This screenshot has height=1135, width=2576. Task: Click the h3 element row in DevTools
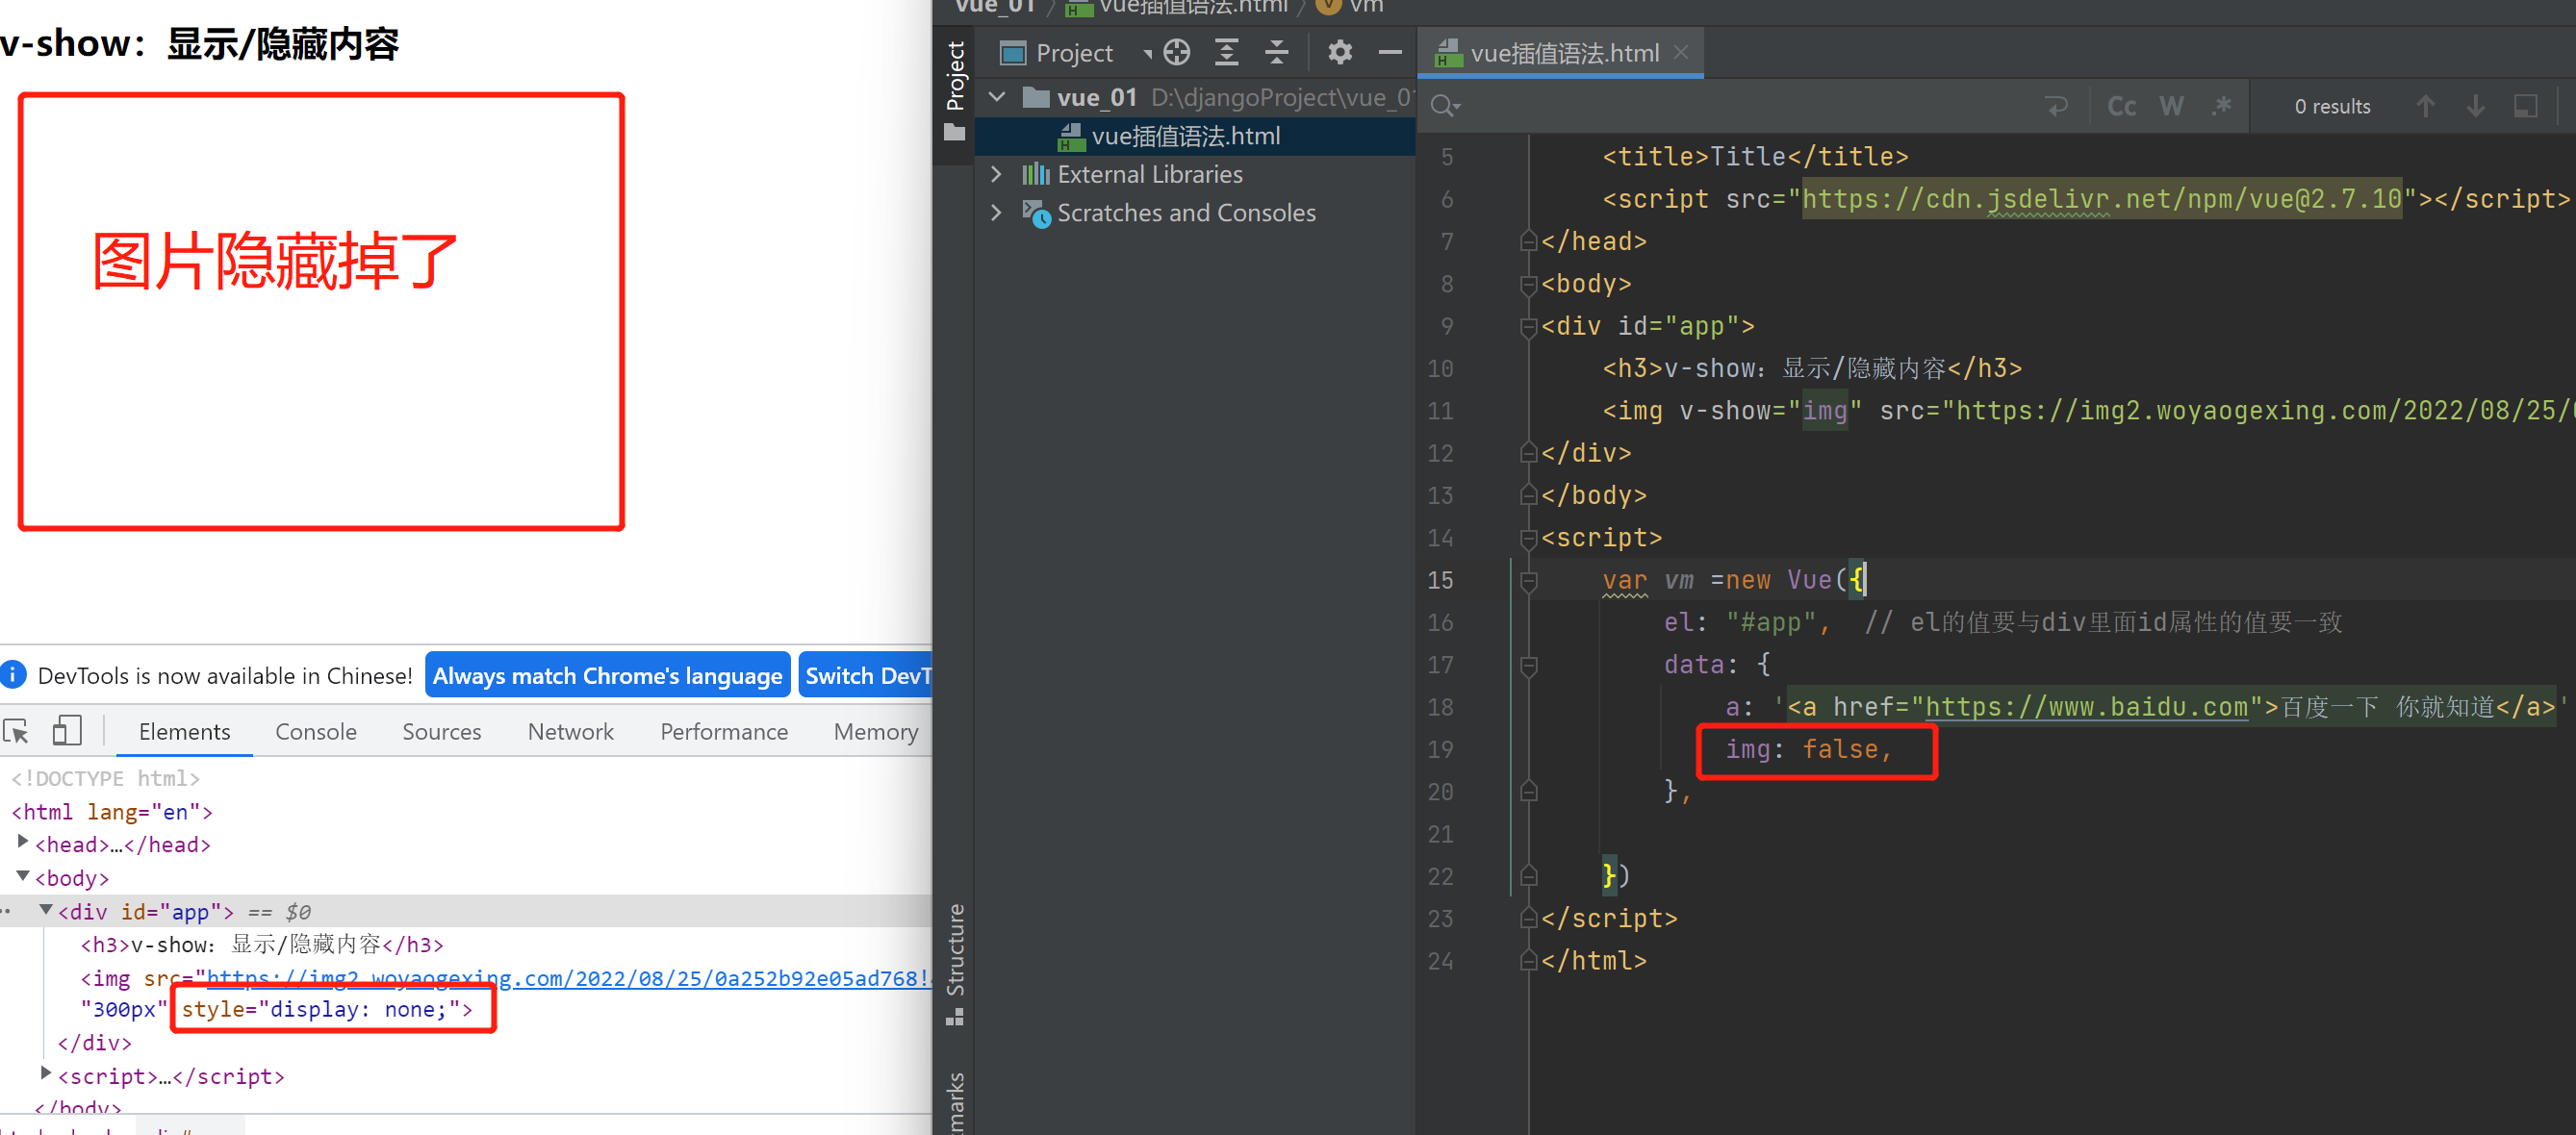pyautogui.click(x=262, y=944)
